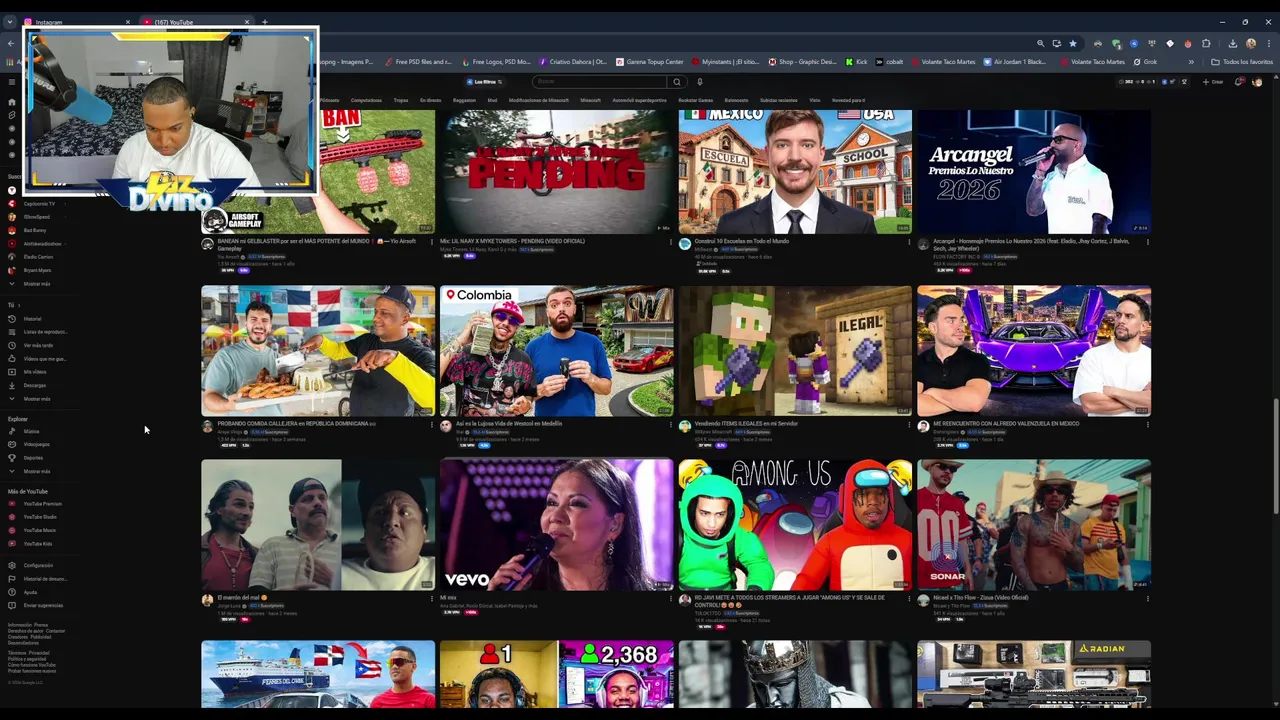Play the Arcangel Premios Lo Nuestro video
Viewport: 1280px width, 720px height.
pyautogui.click(x=1034, y=172)
